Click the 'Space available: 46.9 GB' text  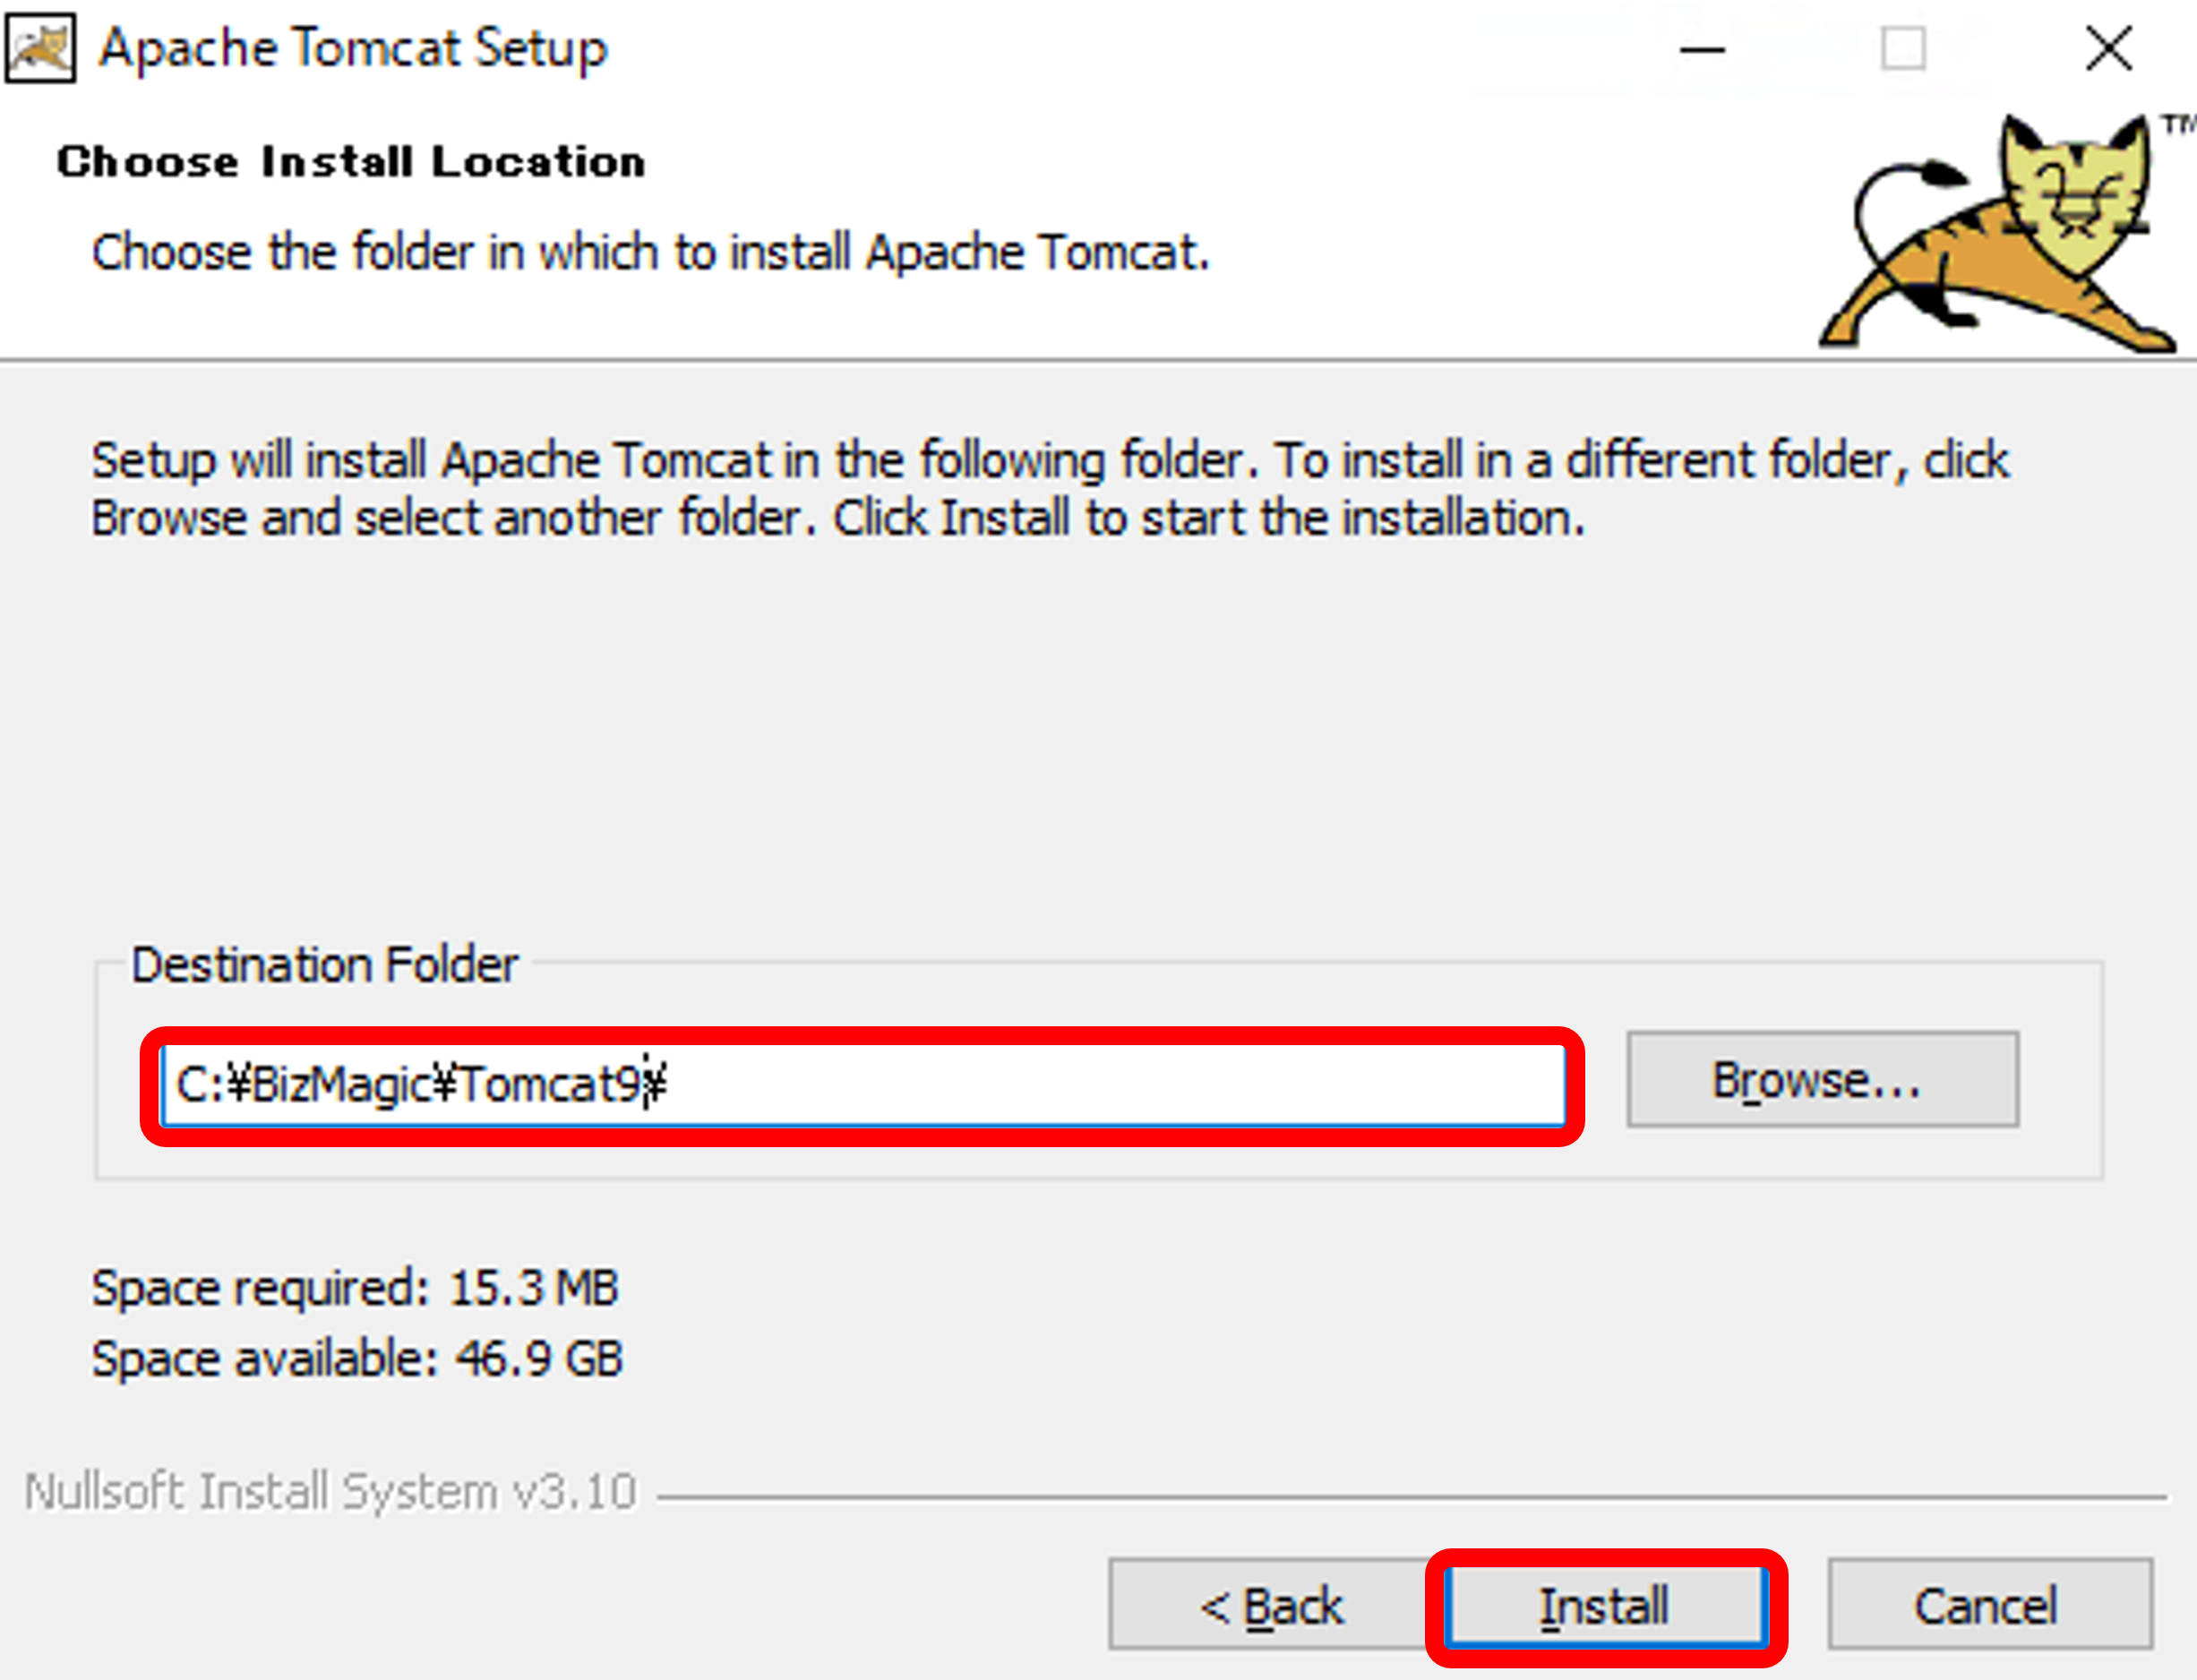[x=358, y=1359]
